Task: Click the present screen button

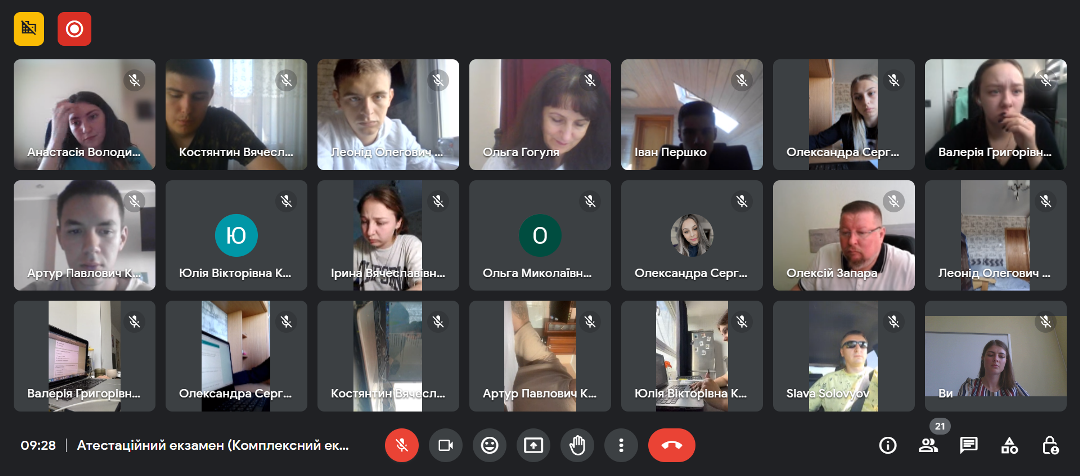Action: coord(533,446)
